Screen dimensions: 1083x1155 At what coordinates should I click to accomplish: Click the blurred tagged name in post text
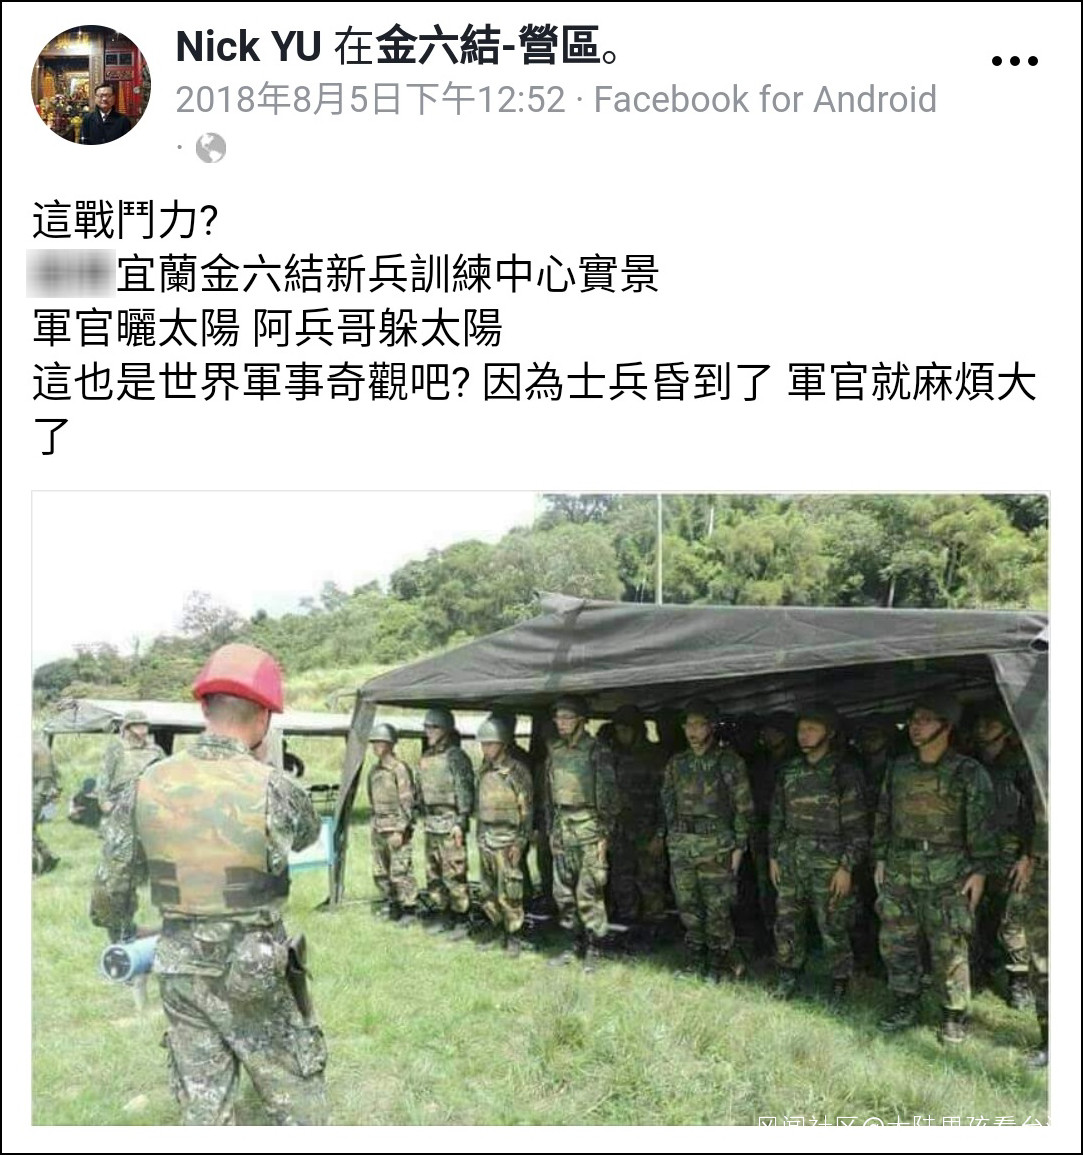[71, 273]
